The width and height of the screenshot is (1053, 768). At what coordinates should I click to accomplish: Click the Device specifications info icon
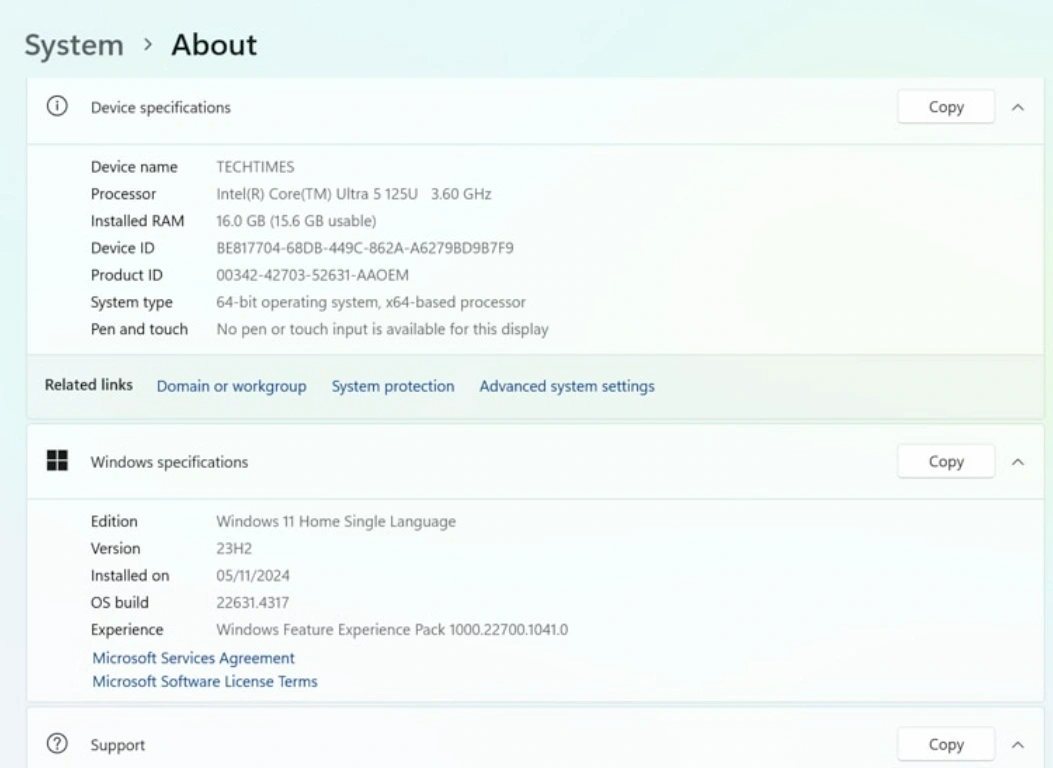pyautogui.click(x=57, y=106)
